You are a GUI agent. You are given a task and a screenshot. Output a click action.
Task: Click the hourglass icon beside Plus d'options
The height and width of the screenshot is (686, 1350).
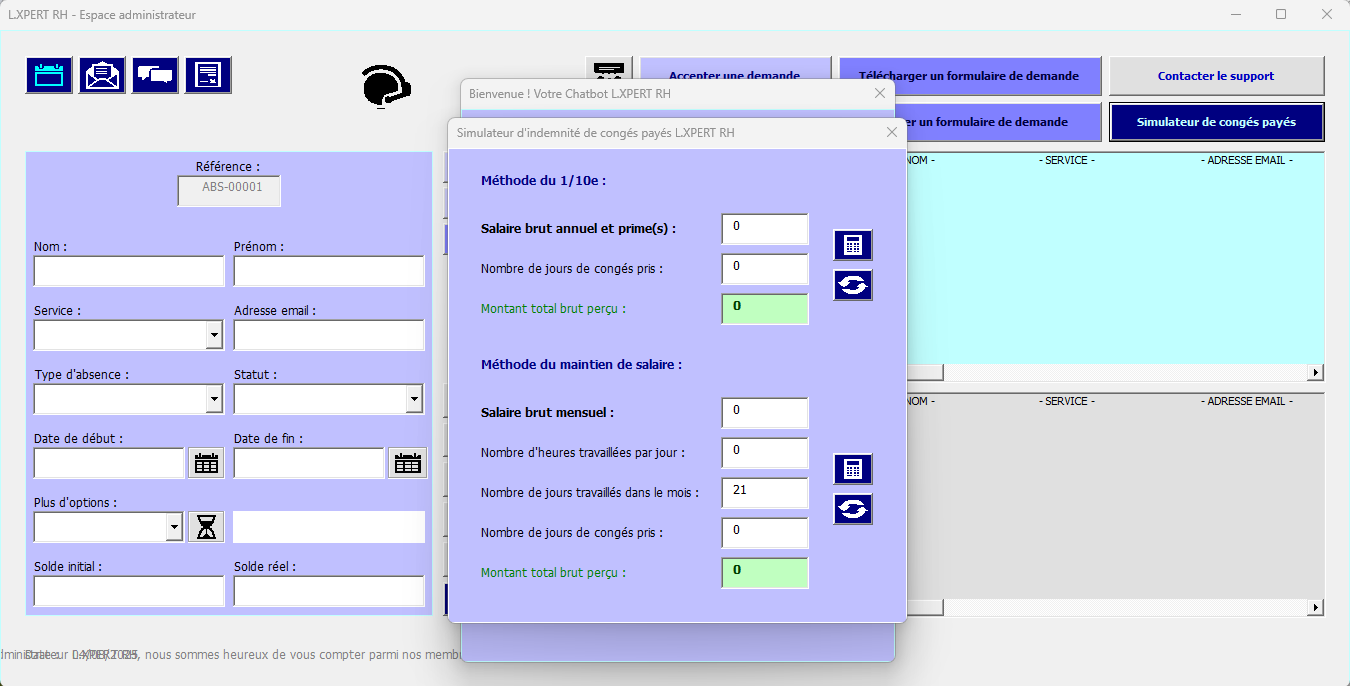tap(206, 527)
